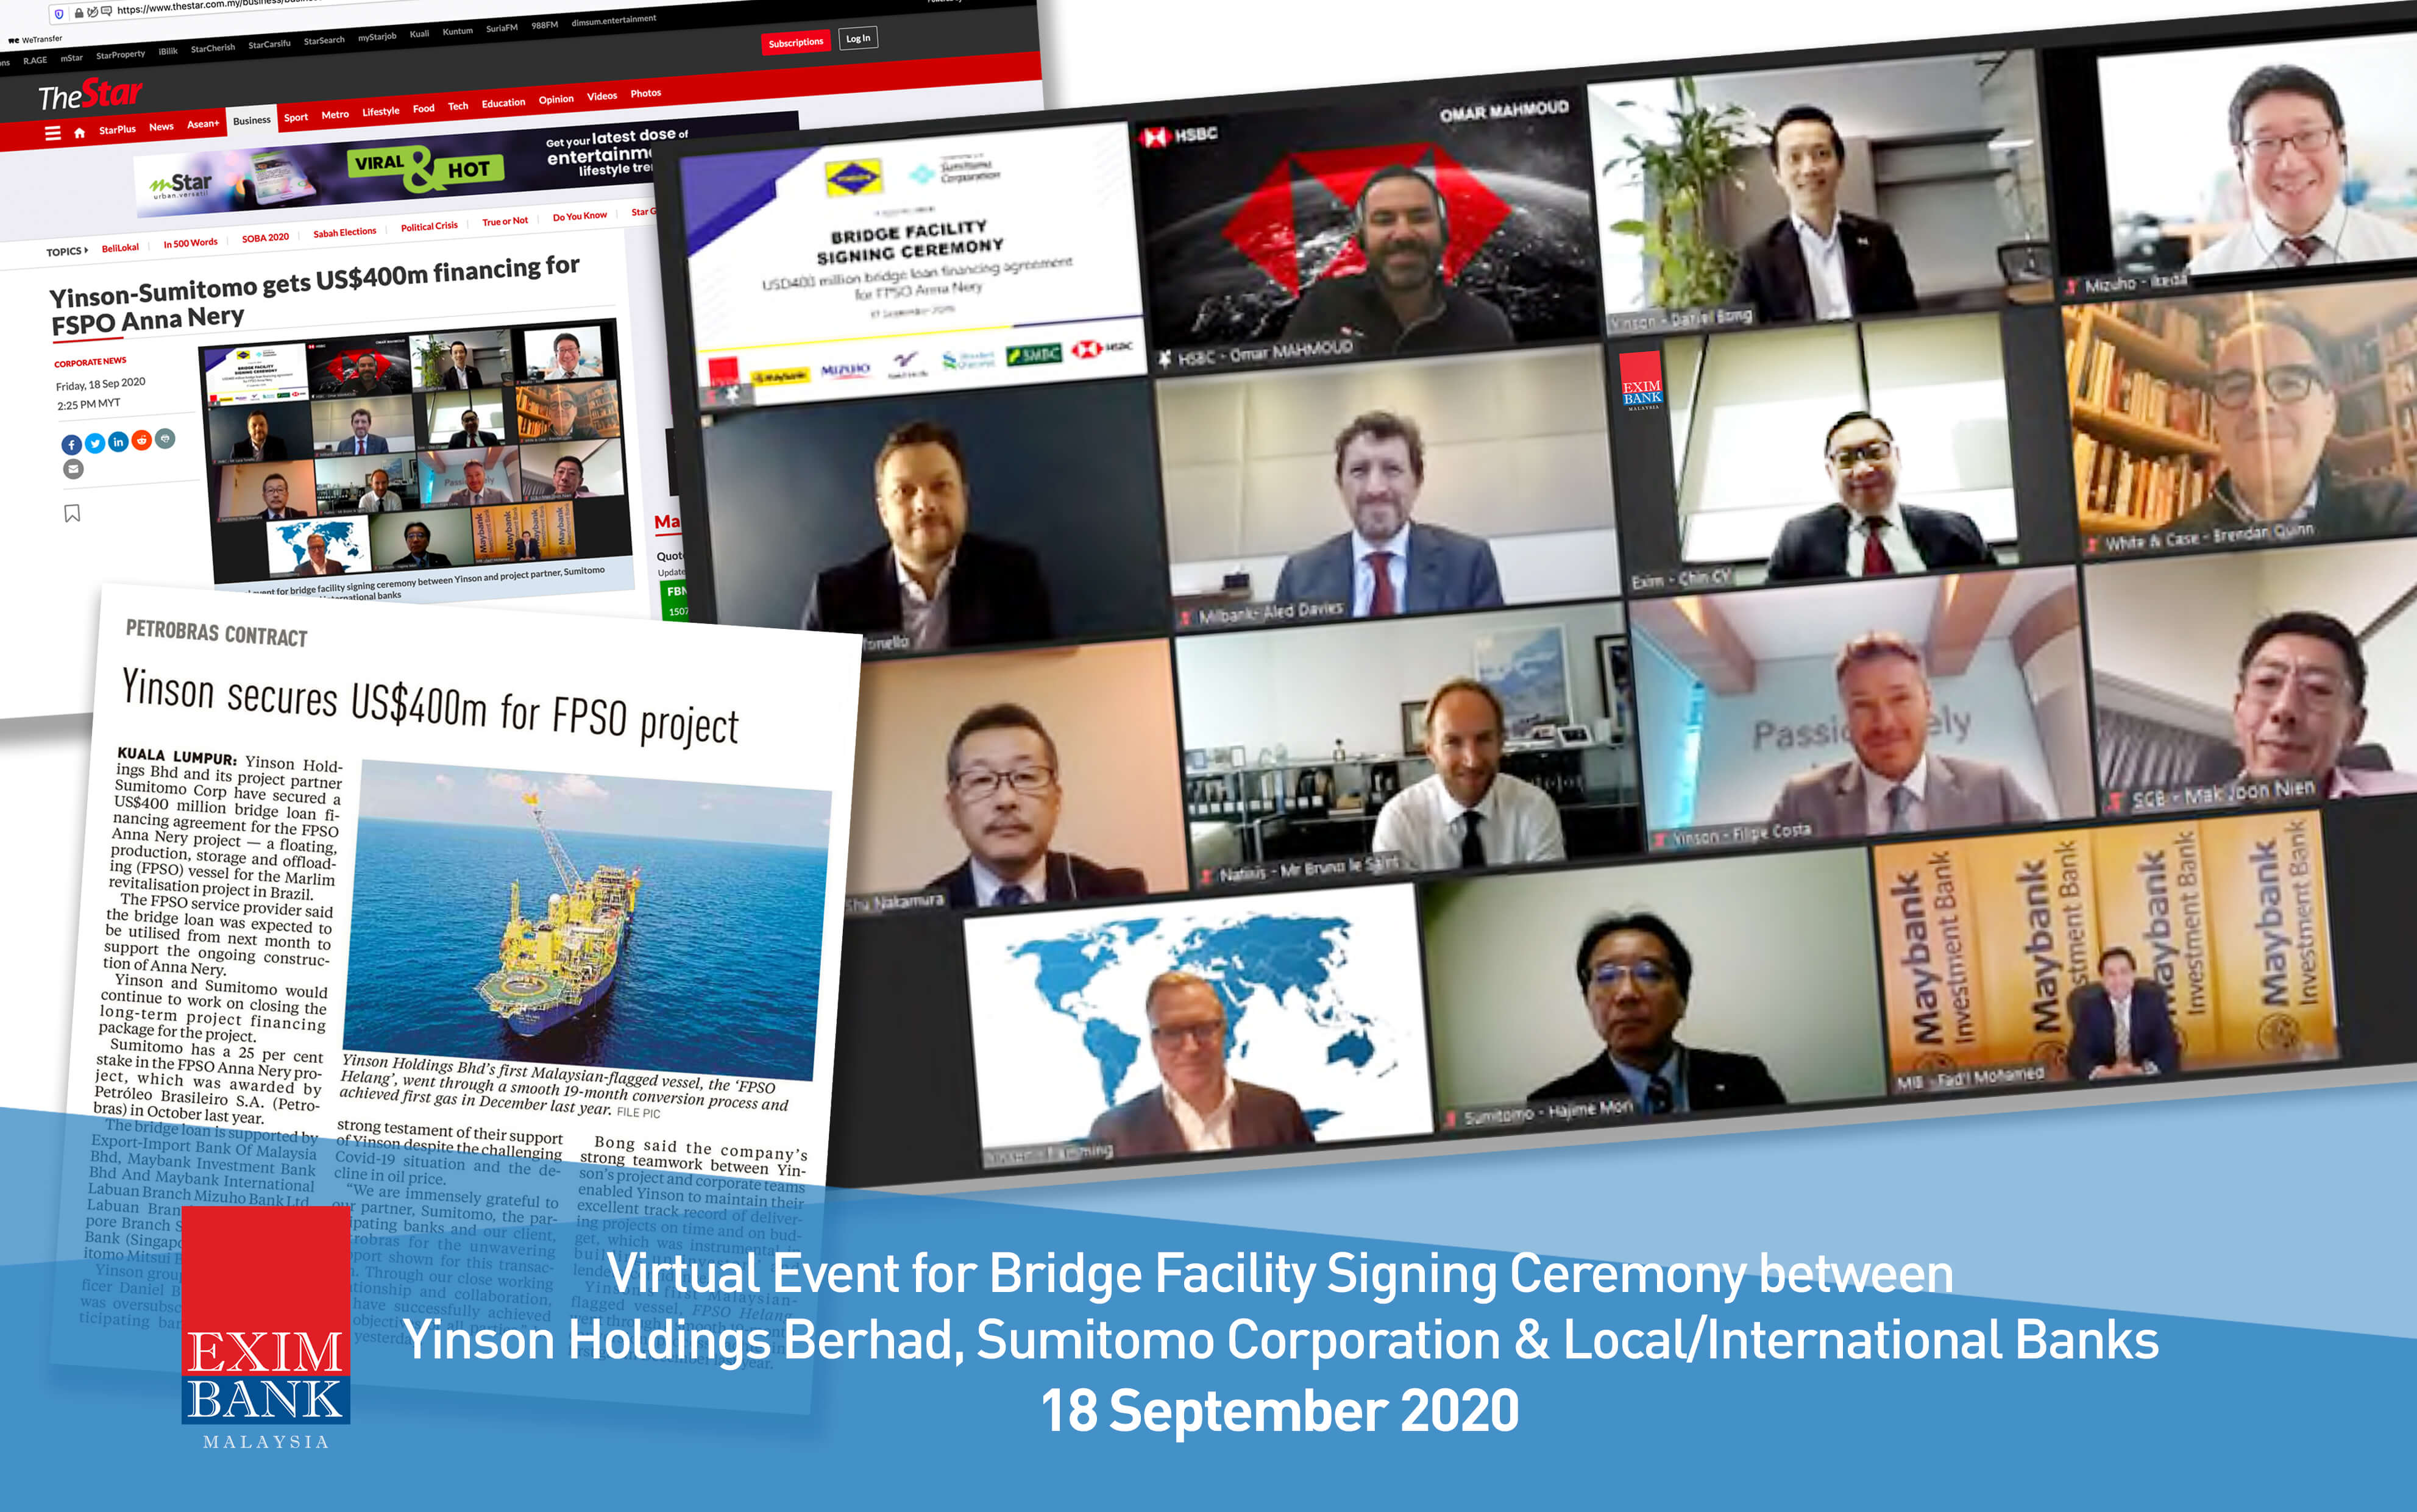Open the CORPORATE NEWS category link
The width and height of the screenshot is (2417, 1512).
click(90, 362)
